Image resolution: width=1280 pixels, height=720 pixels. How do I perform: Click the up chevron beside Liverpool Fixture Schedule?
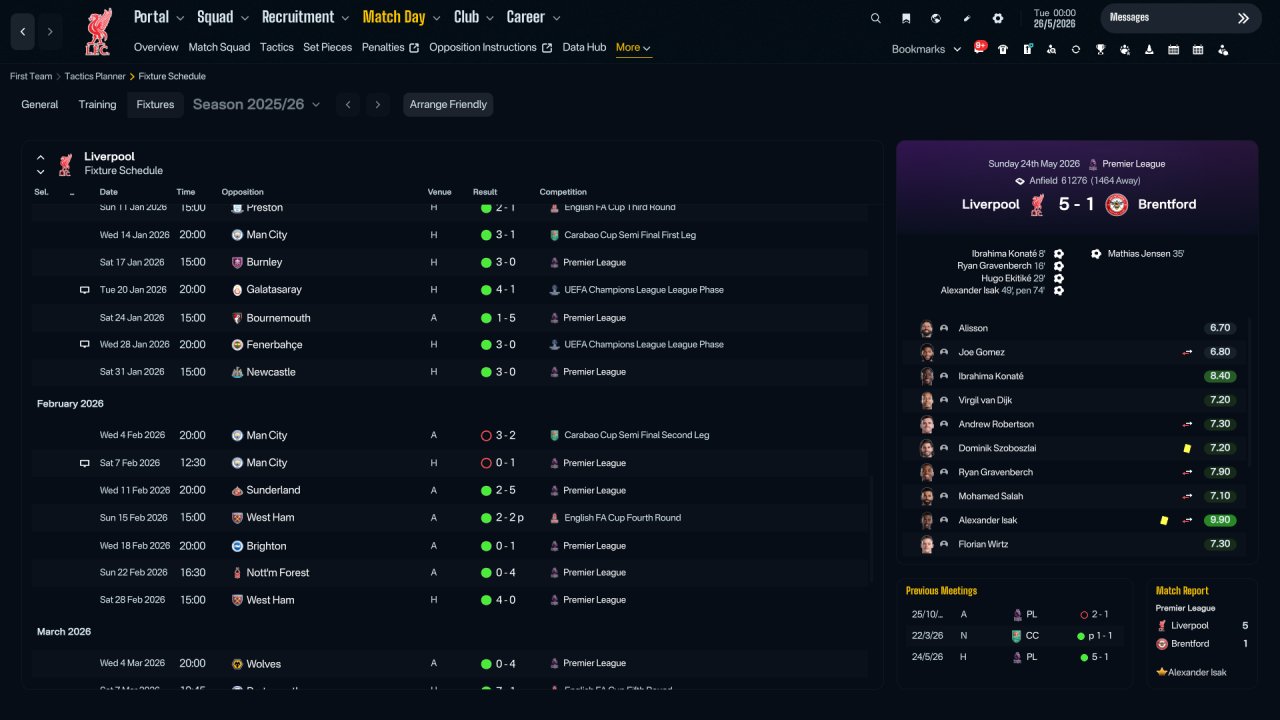[41, 157]
